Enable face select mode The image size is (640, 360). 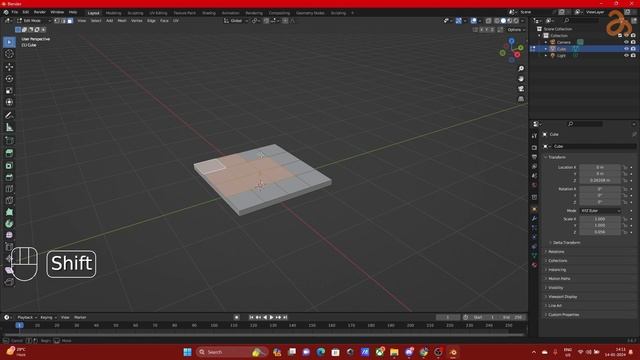[x=70, y=21]
